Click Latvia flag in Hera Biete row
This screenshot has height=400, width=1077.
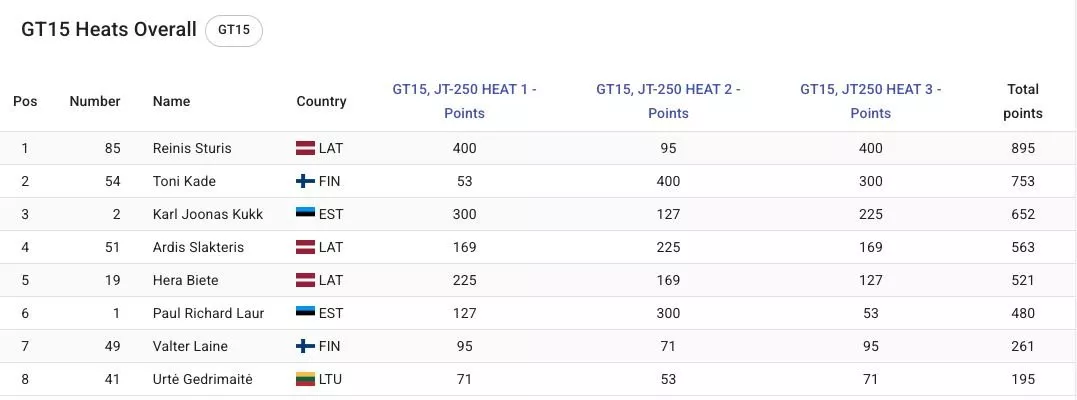click(305, 280)
